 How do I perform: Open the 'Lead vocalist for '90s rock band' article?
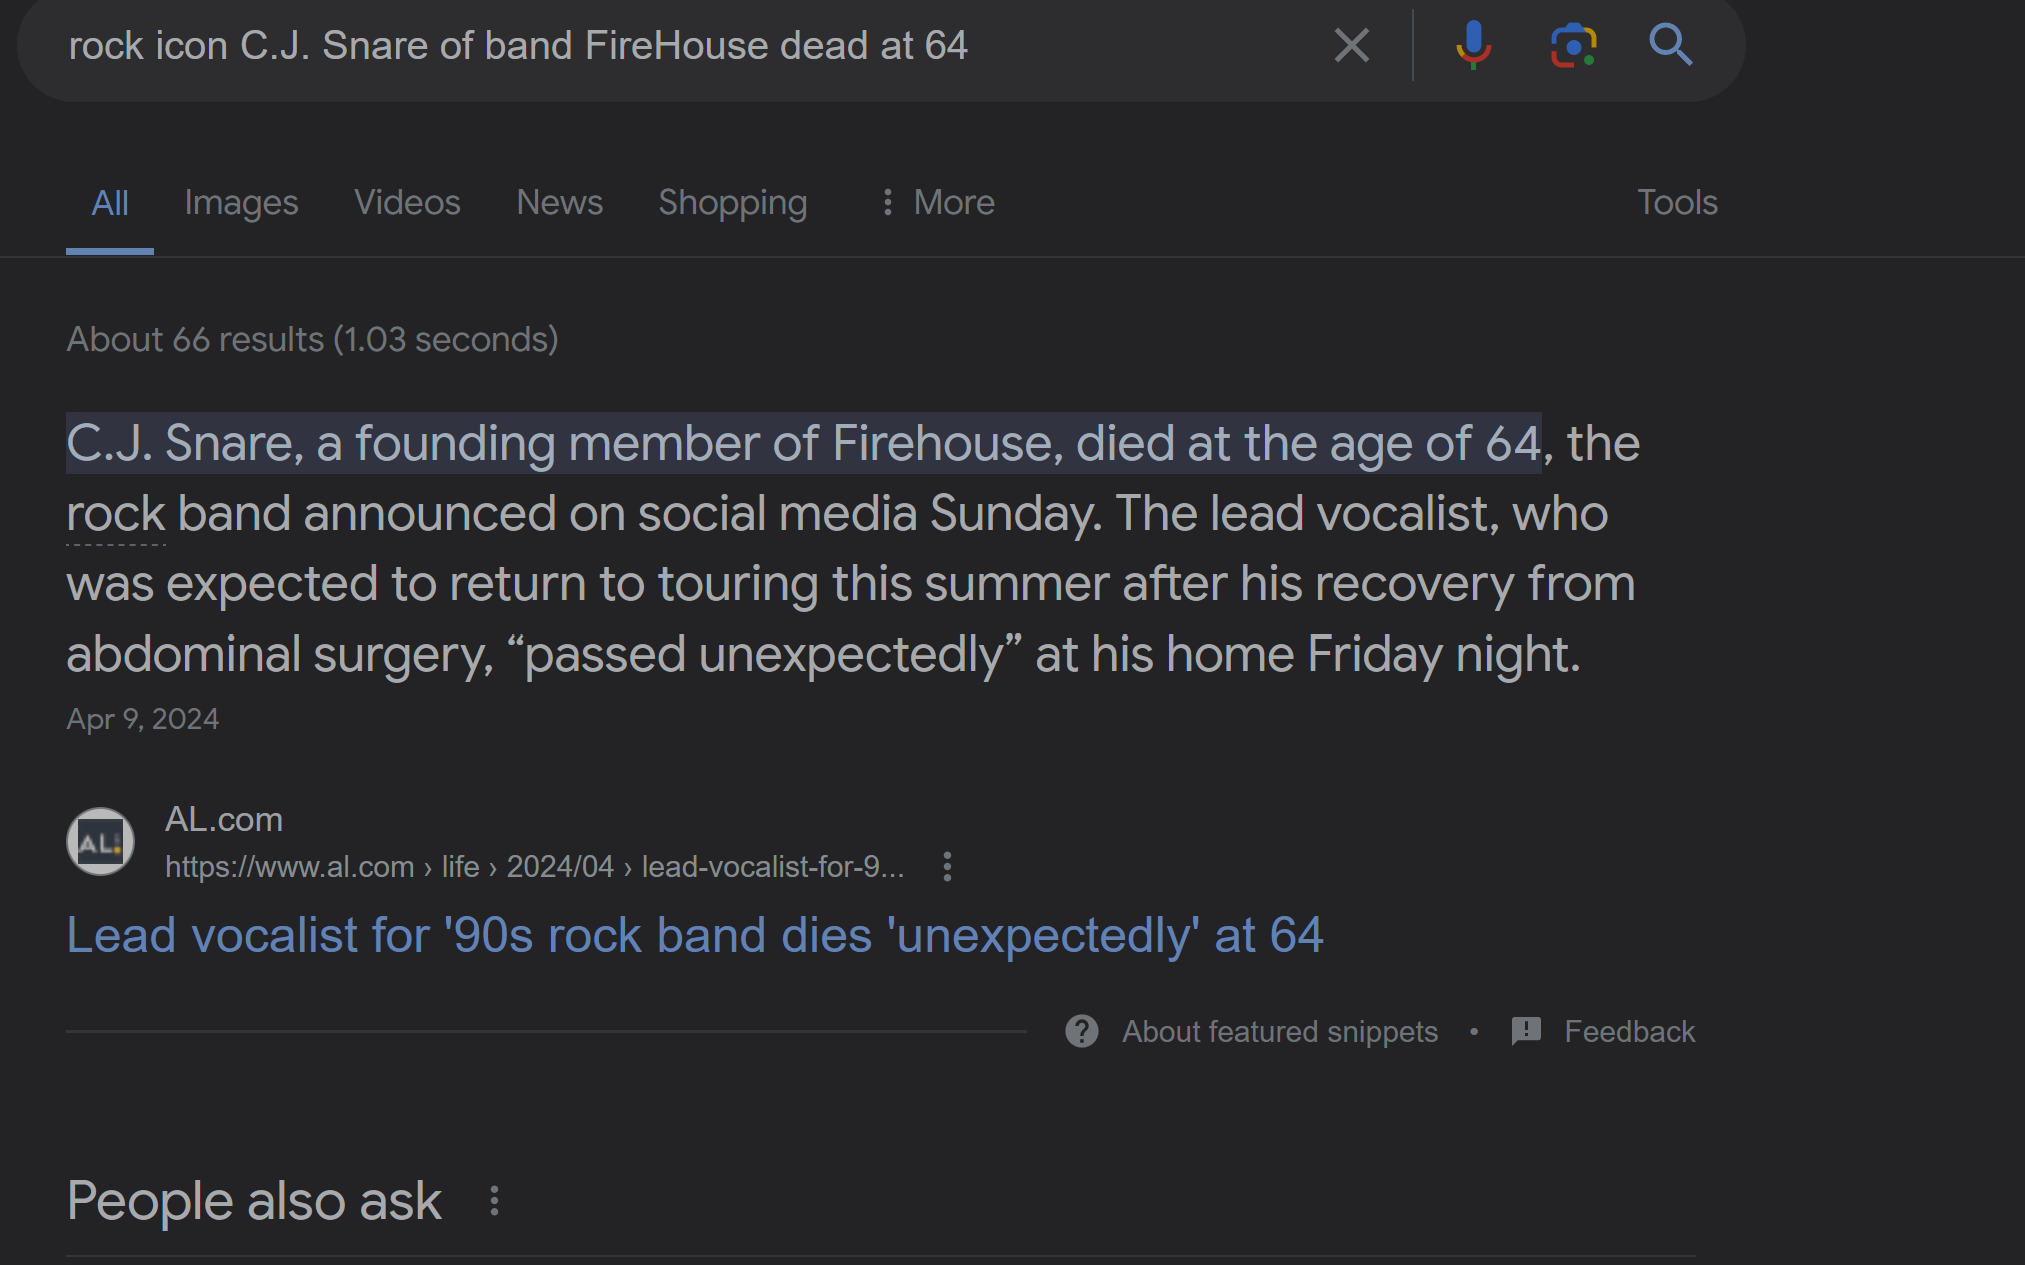pos(694,936)
